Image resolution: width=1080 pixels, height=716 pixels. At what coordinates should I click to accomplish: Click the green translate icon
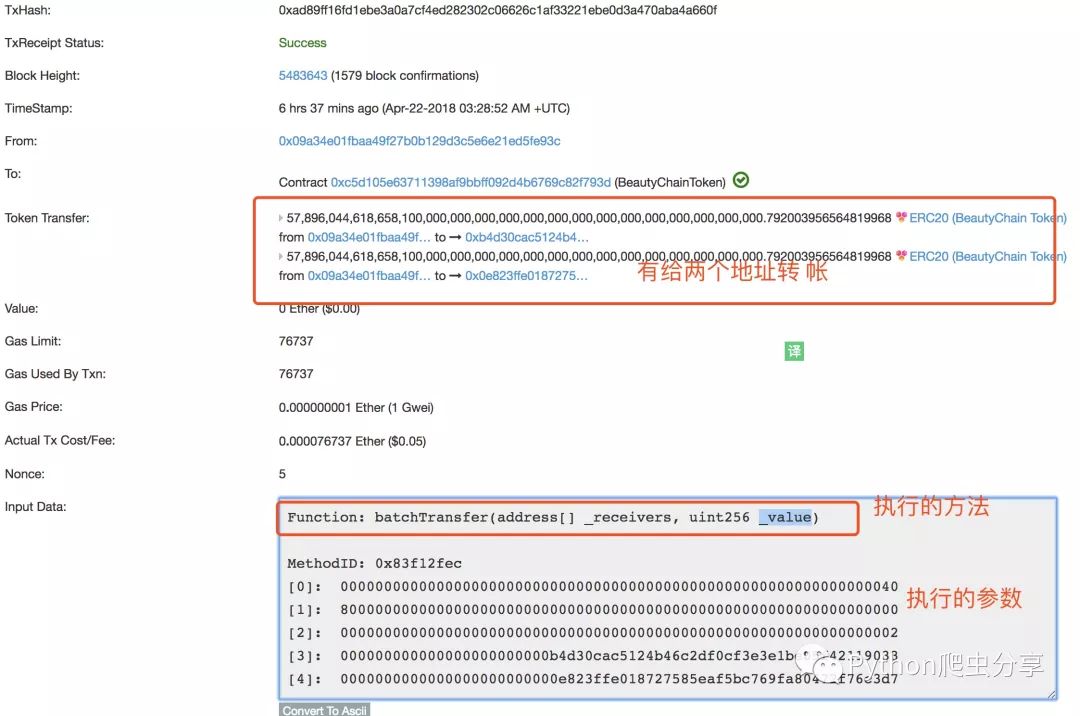pyautogui.click(x=794, y=351)
